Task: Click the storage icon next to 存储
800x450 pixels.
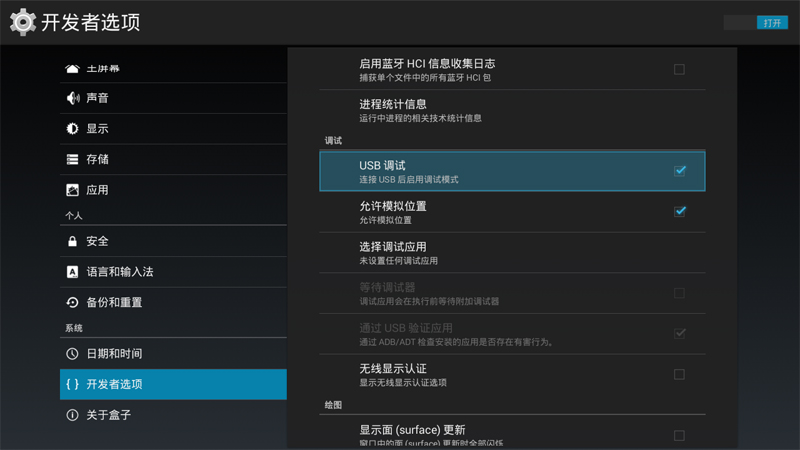Action: coord(72,160)
